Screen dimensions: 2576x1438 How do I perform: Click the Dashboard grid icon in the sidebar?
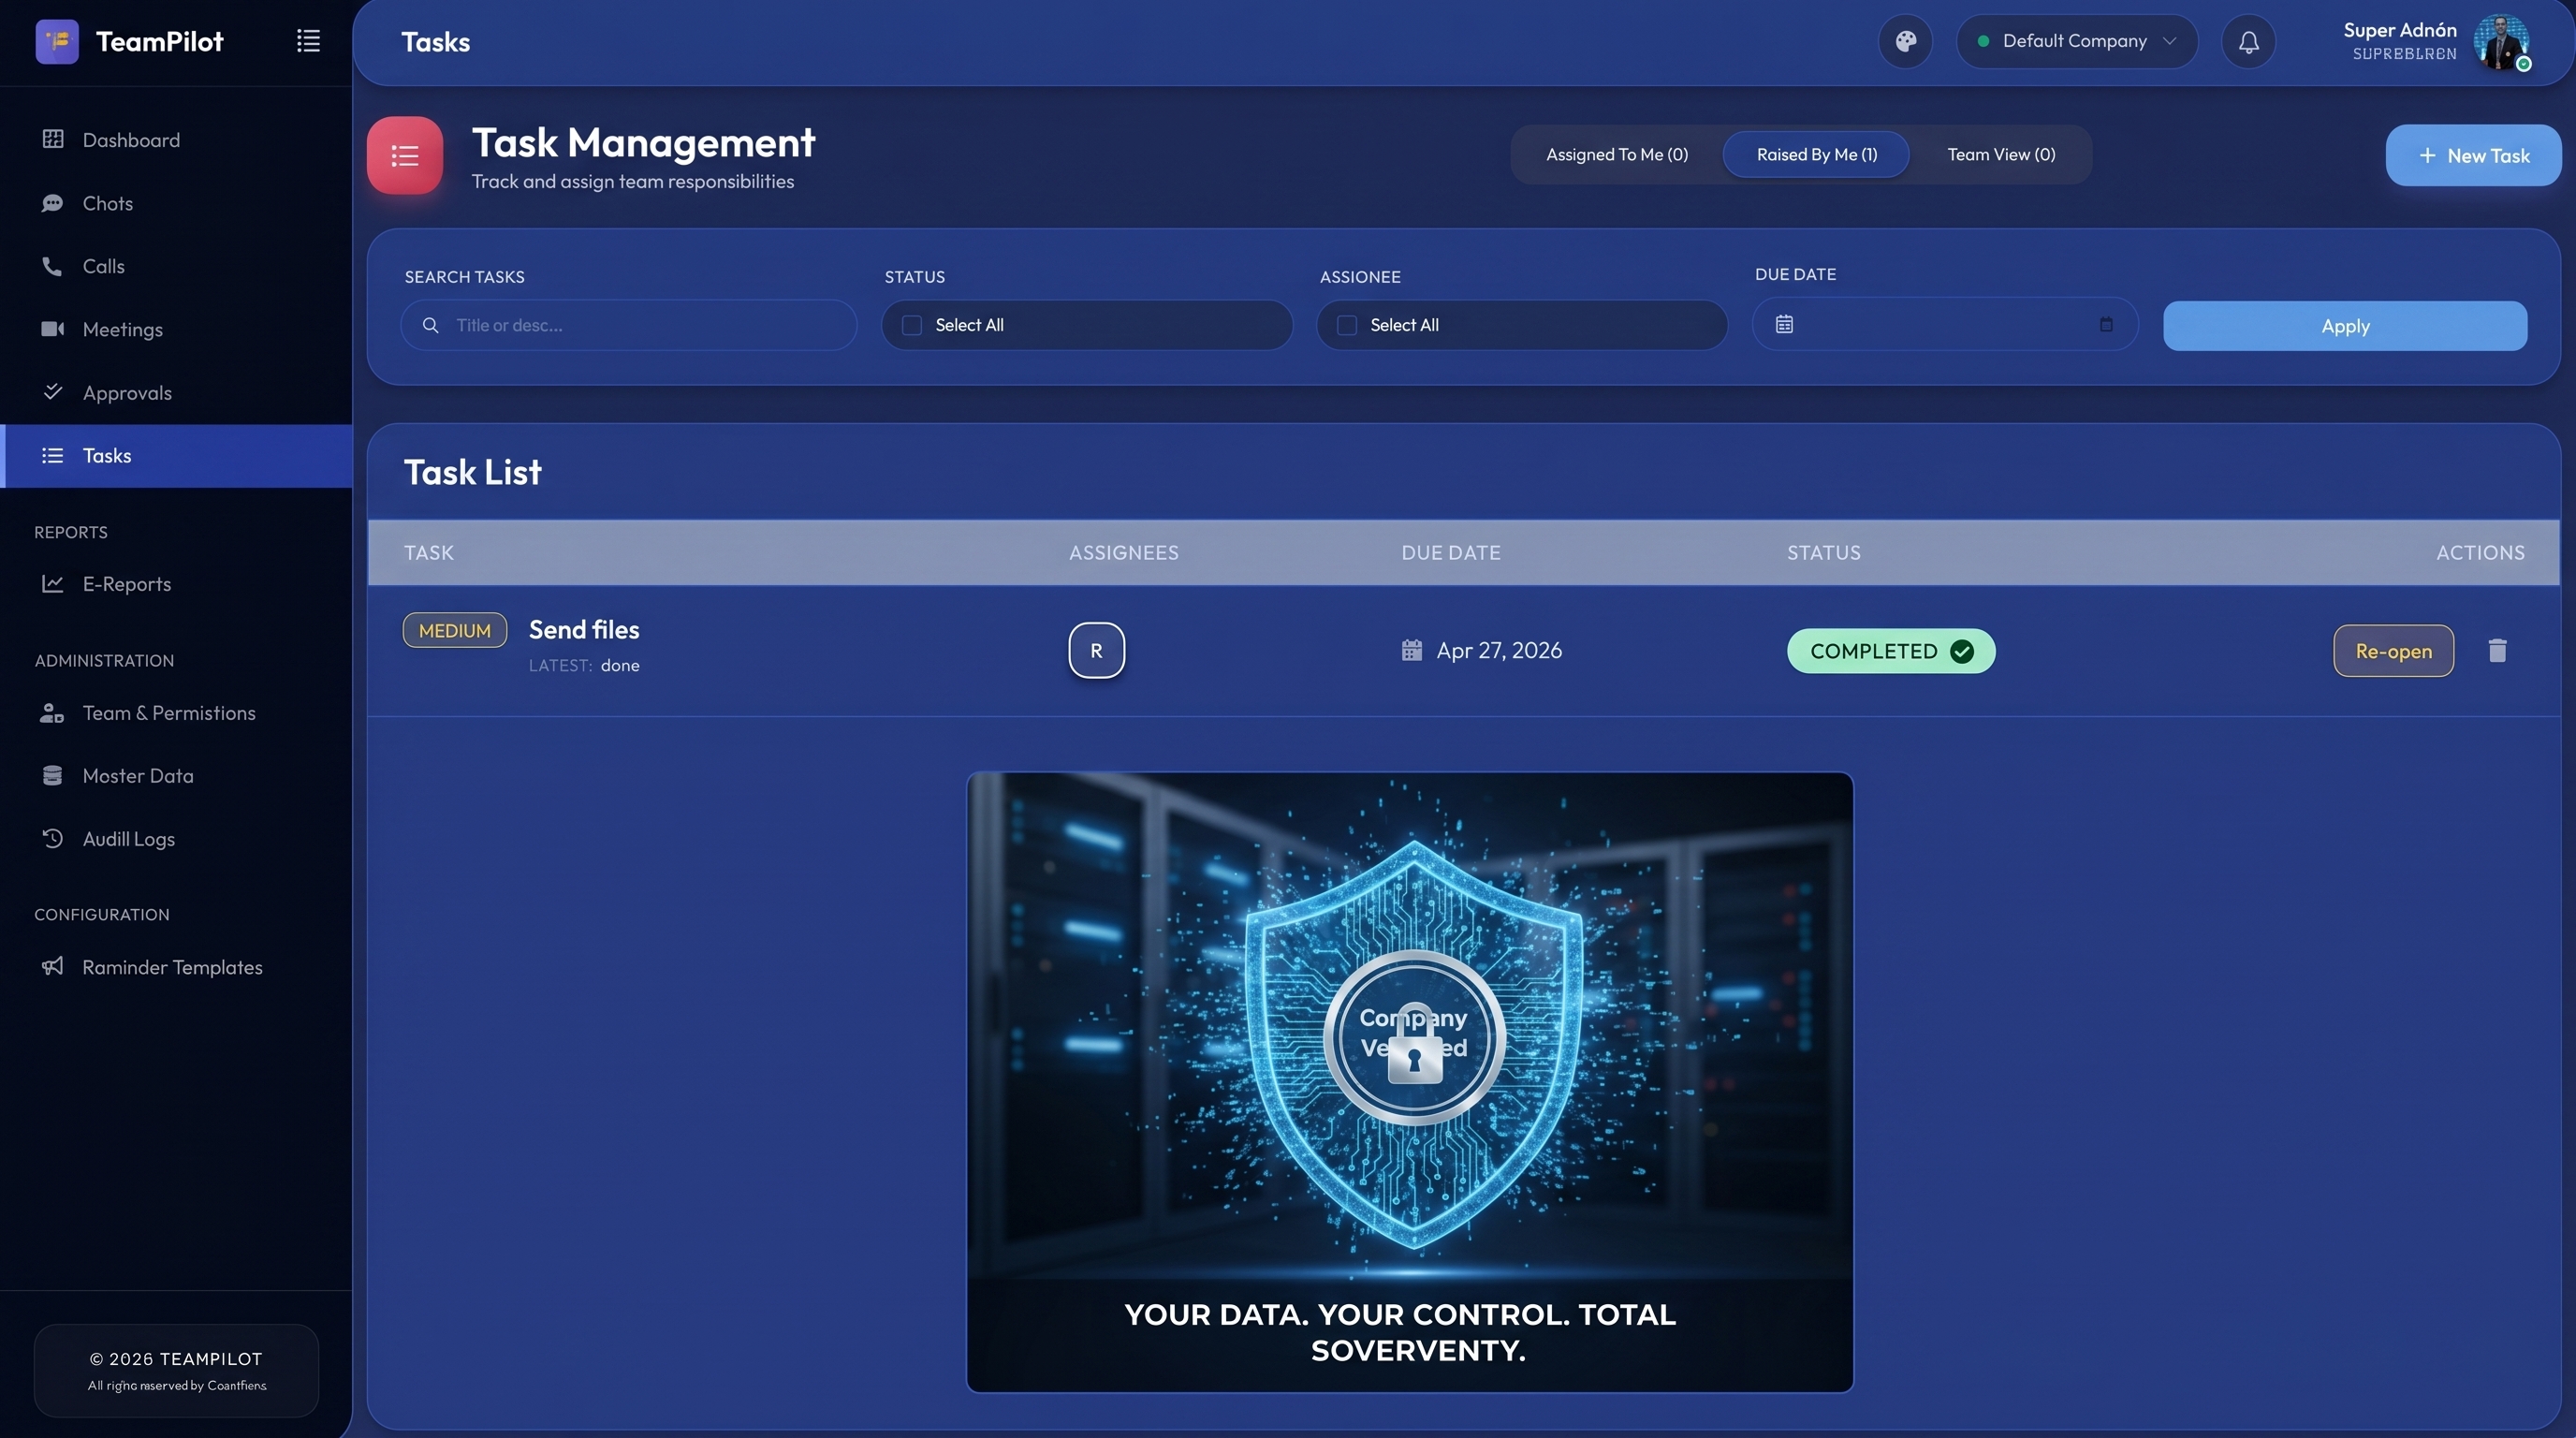(x=53, y=139)
